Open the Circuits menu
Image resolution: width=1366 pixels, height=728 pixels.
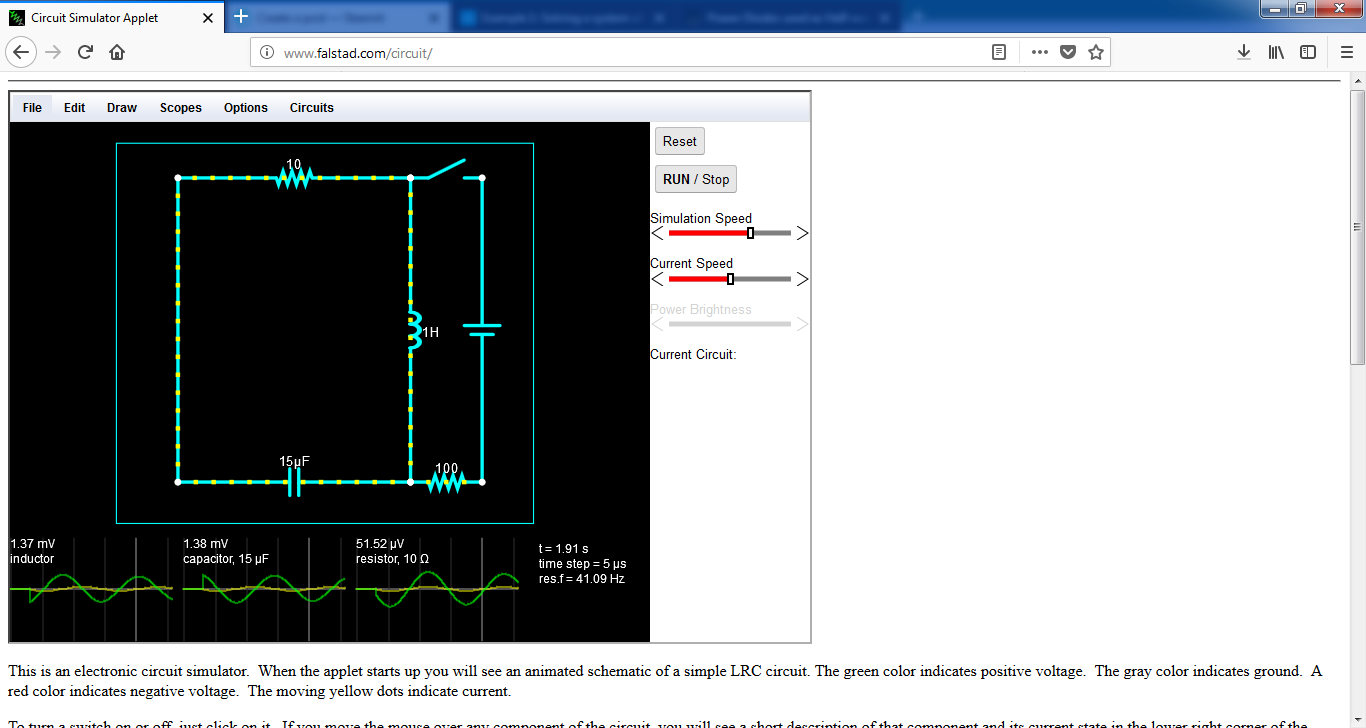click(x=312, y=108)
